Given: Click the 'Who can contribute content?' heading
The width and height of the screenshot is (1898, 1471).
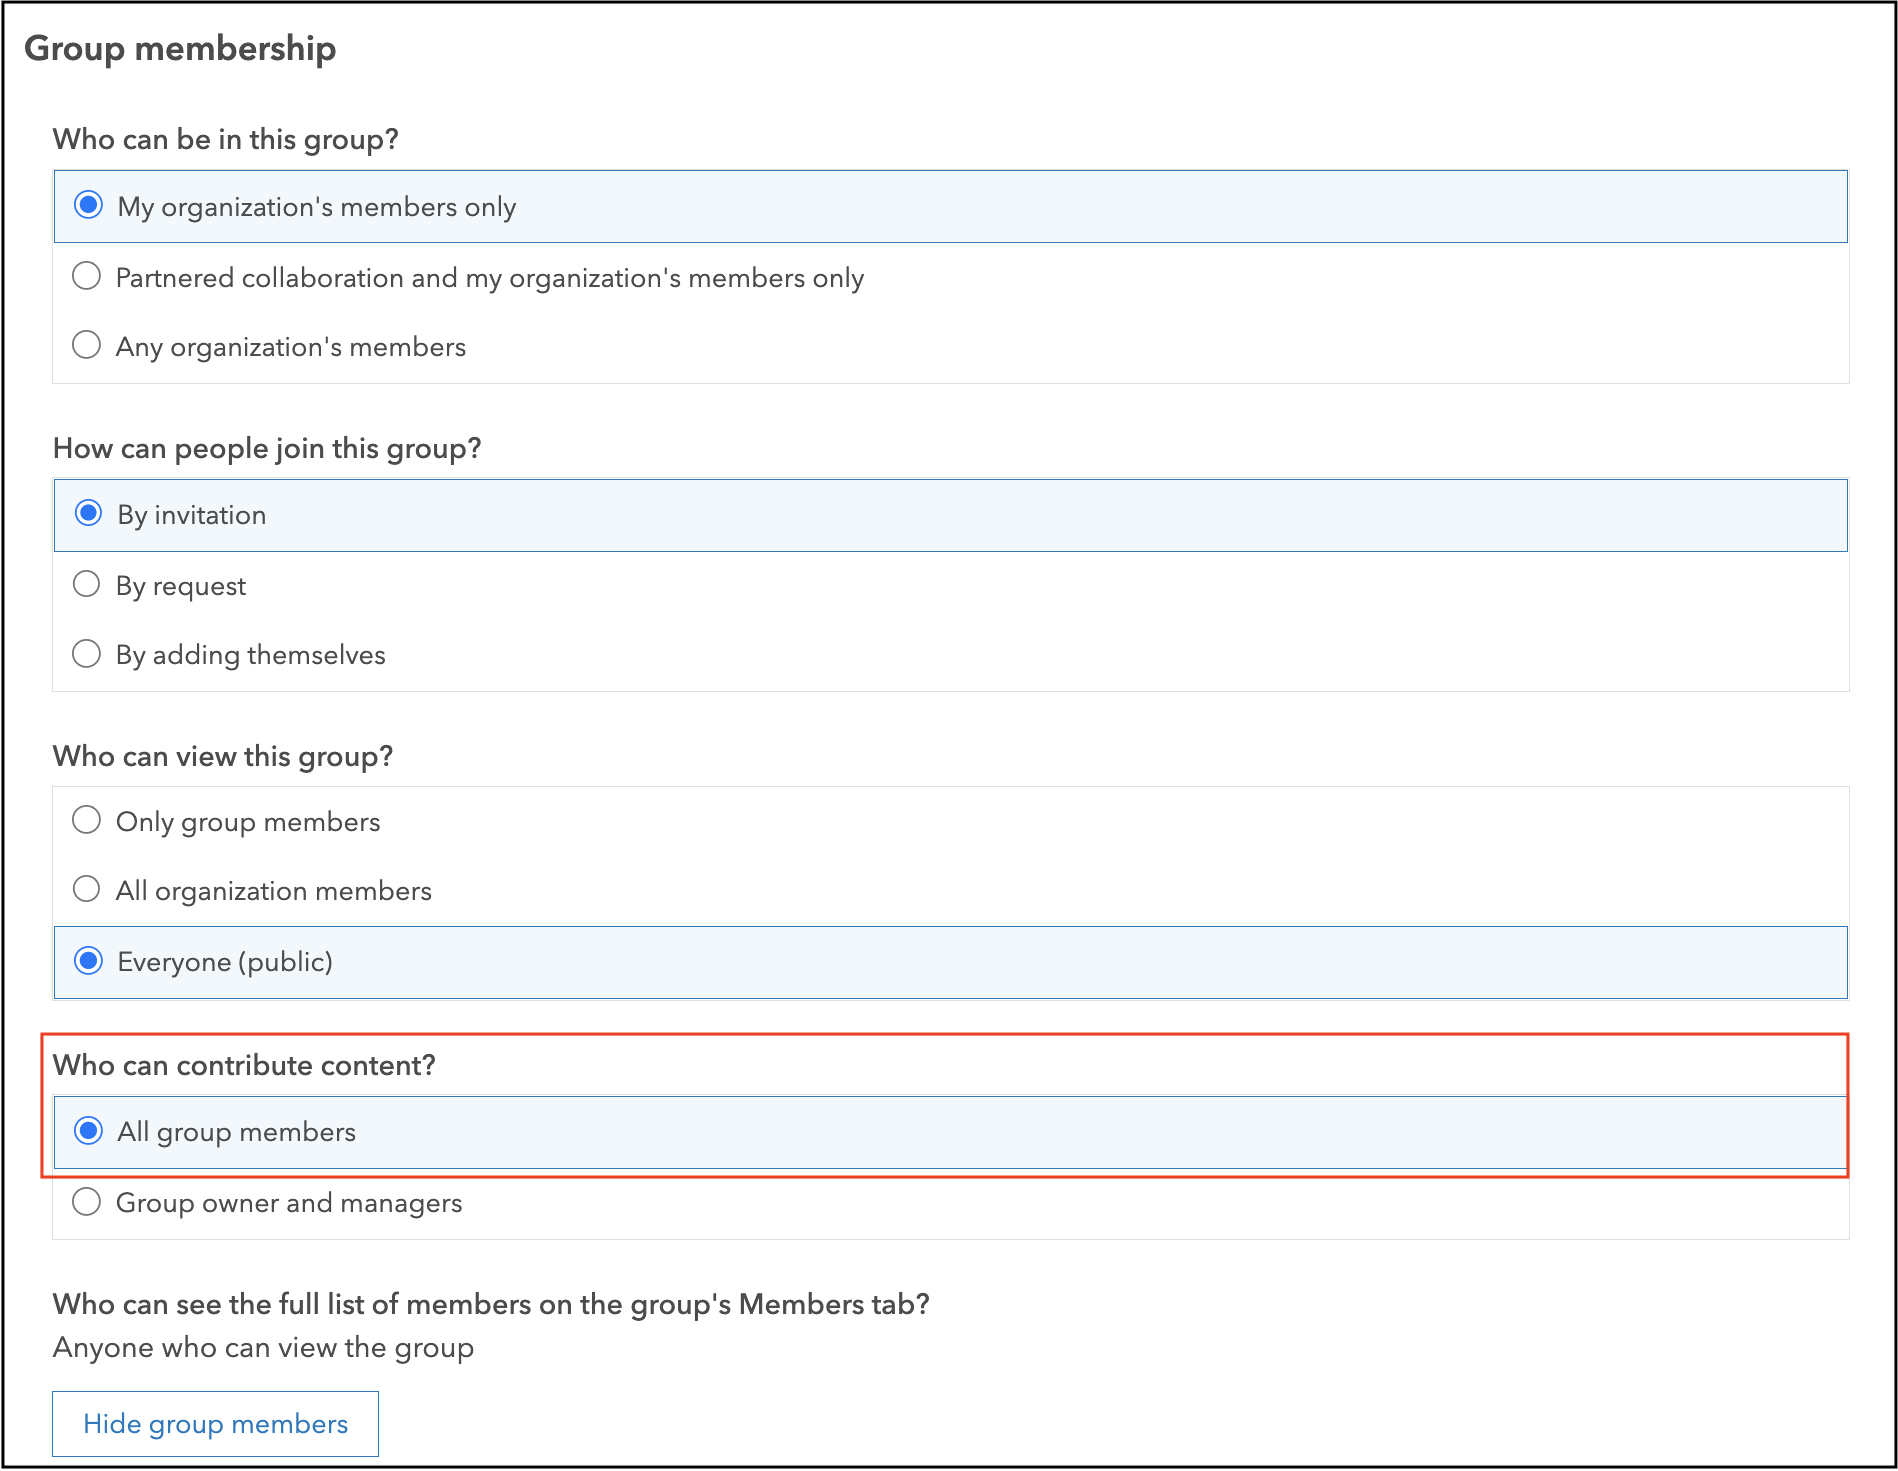Looking at the screenshot, I should [x=244, y=1065].
